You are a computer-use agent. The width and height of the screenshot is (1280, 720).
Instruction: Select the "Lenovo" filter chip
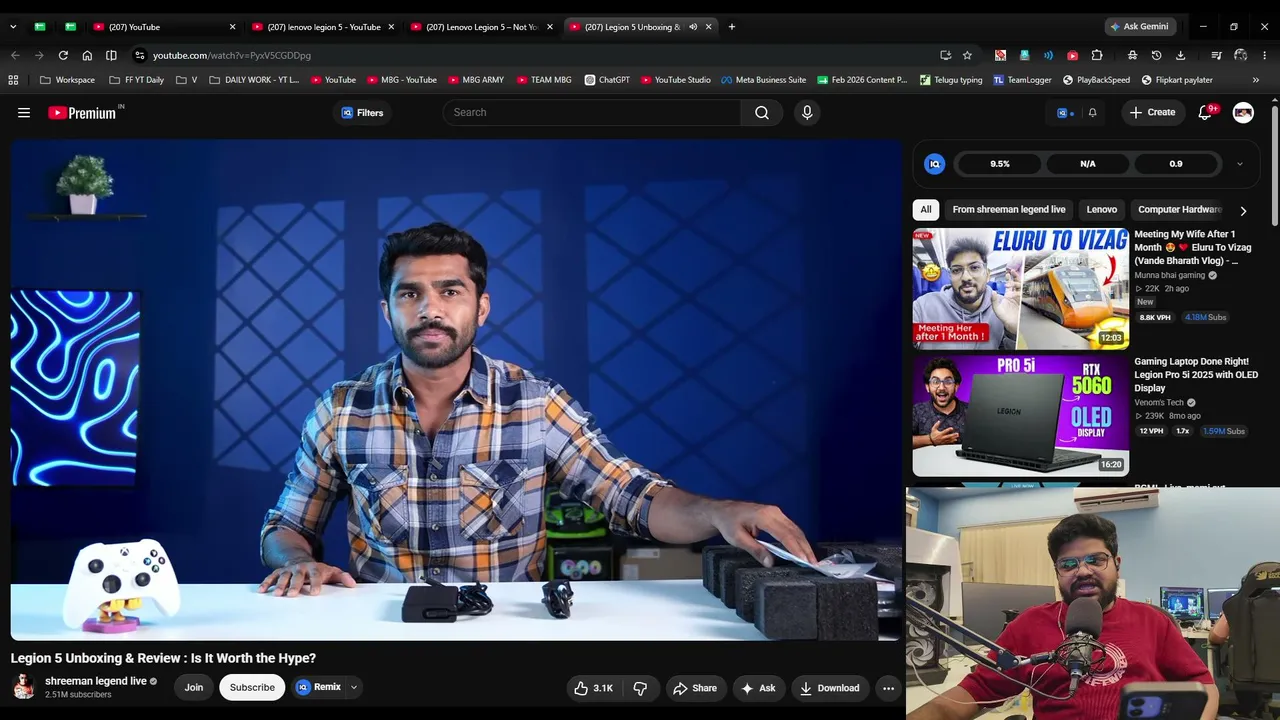(1102, 210)
